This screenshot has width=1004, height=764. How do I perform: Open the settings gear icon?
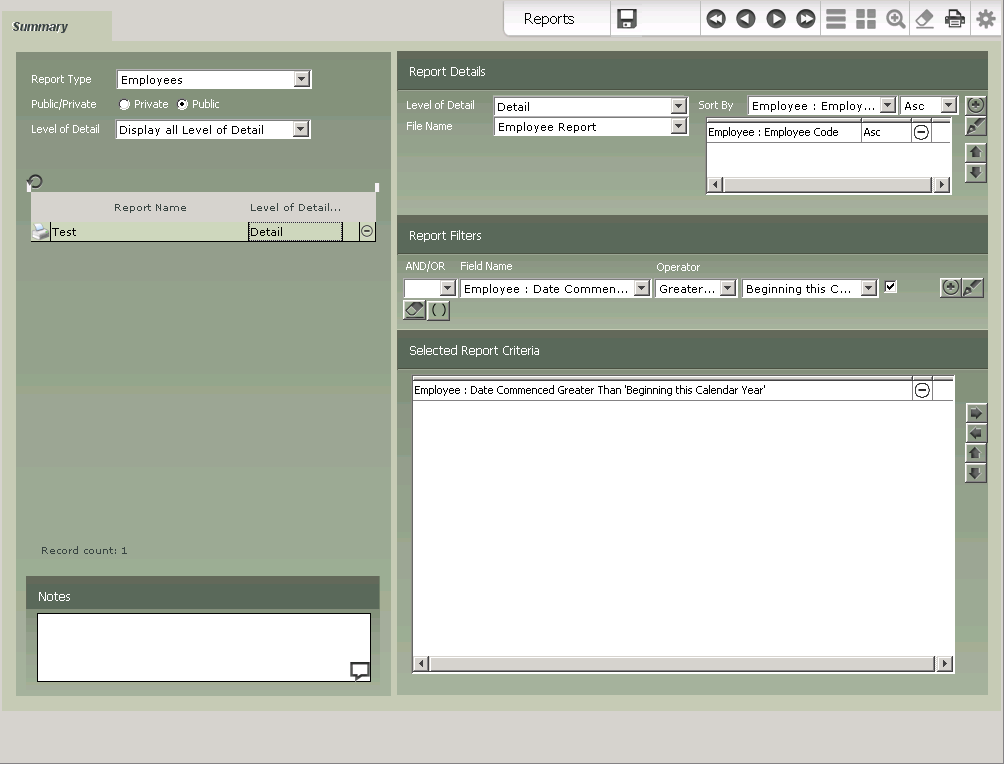coord(985,19)
